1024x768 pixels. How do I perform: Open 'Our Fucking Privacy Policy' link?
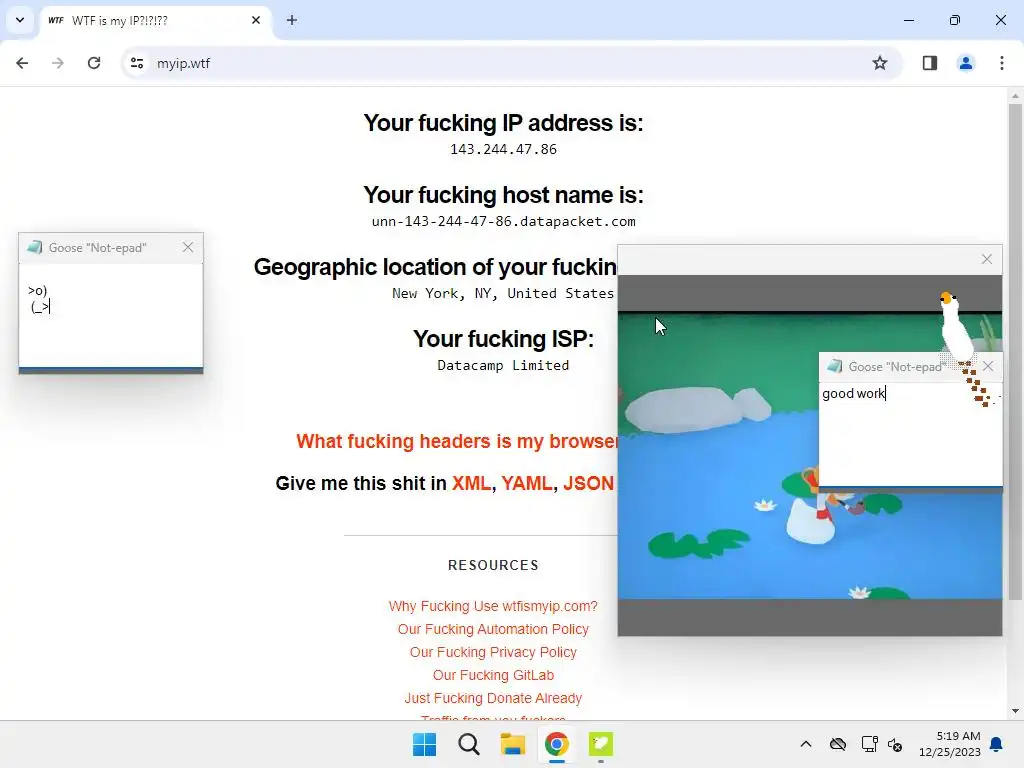(493, 652)
